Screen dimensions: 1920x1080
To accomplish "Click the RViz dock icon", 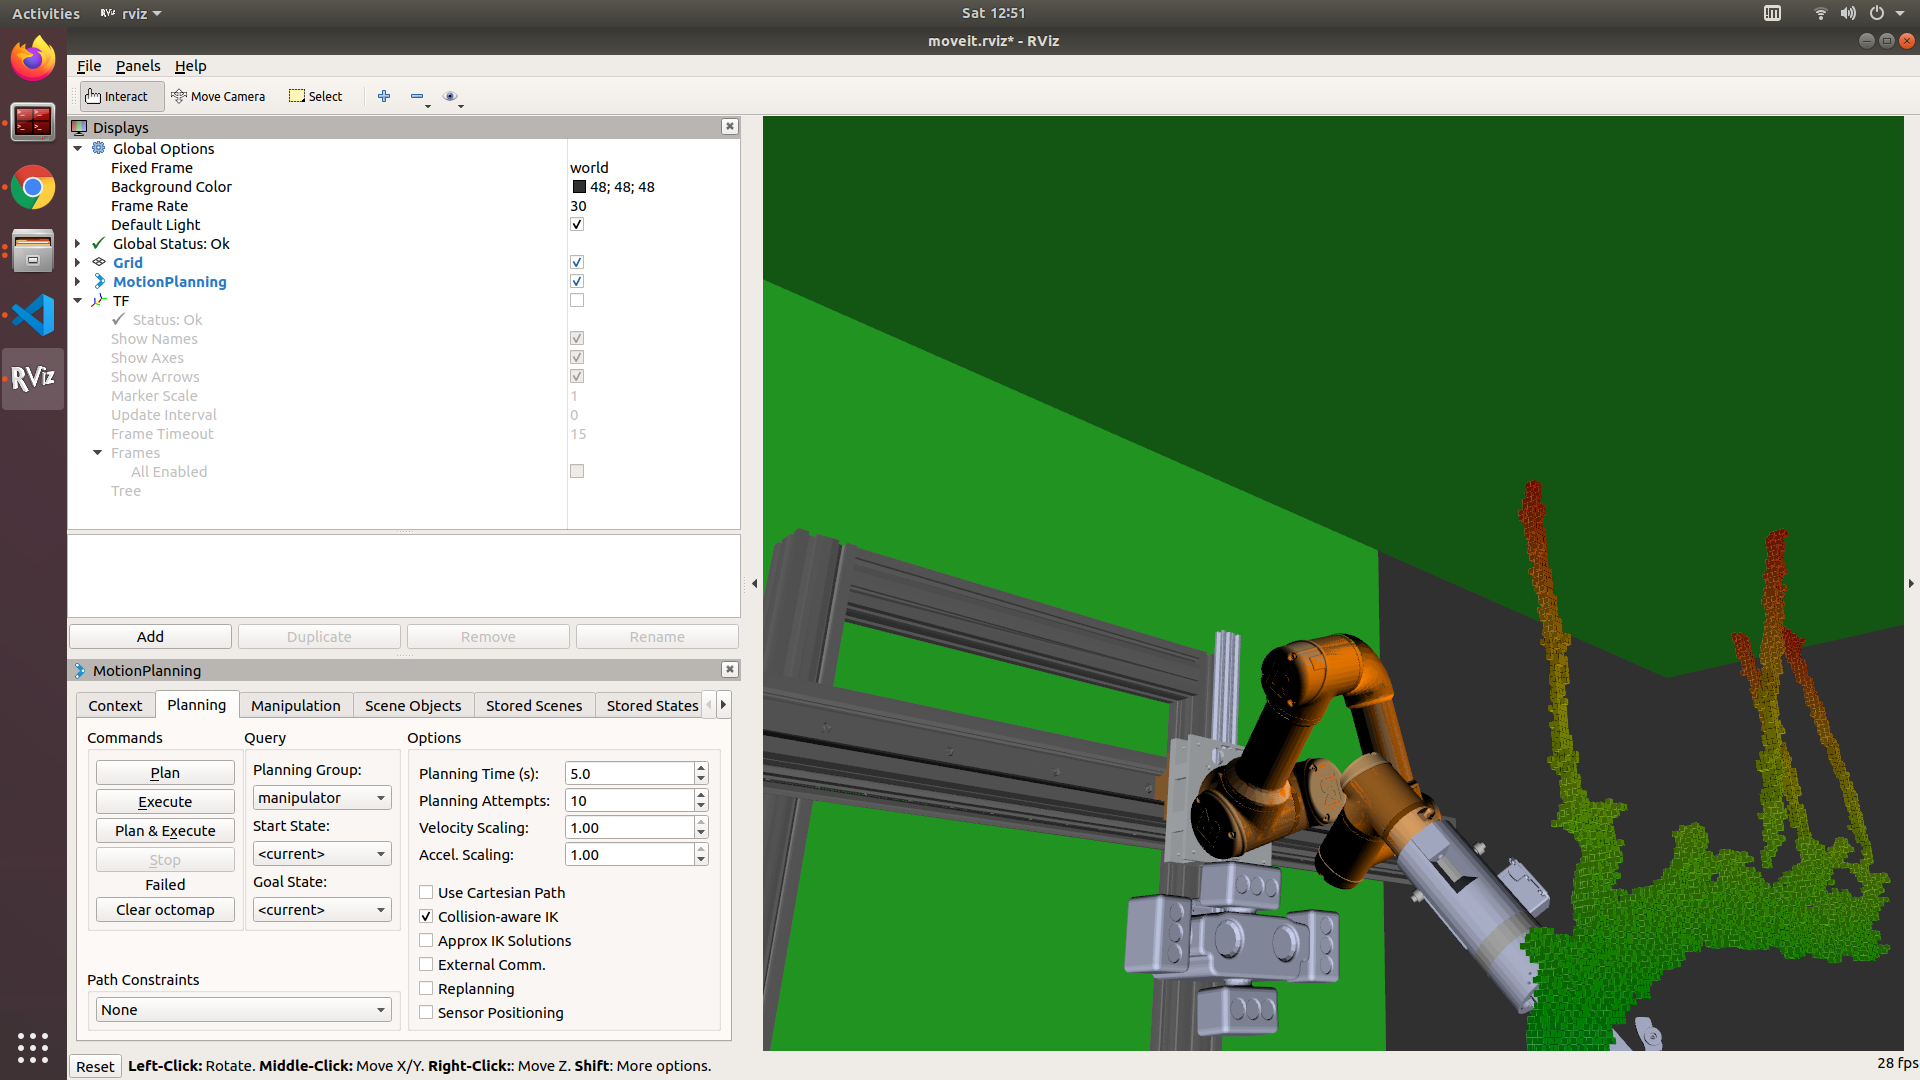I will 33,378.
